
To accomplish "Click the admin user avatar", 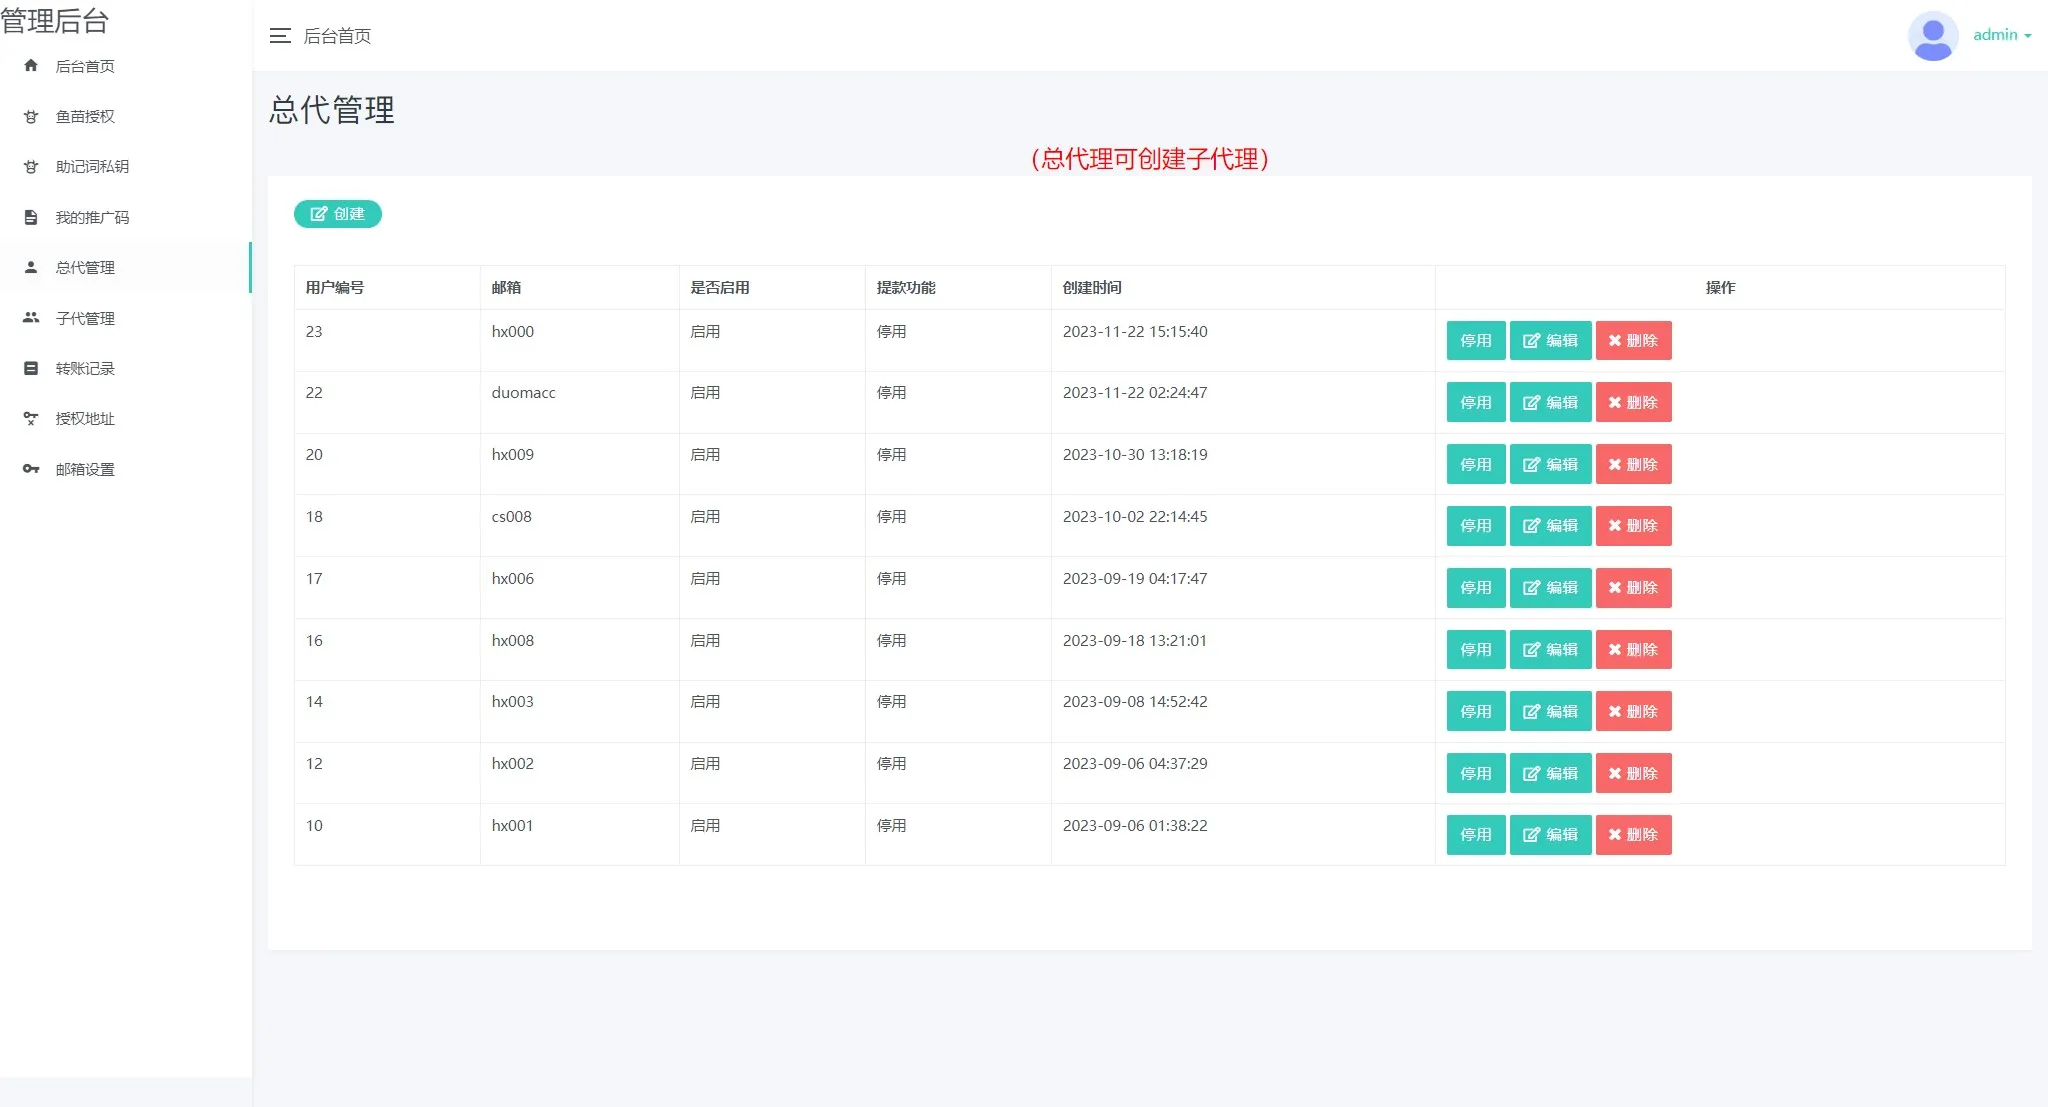I will coord(1932,36).
